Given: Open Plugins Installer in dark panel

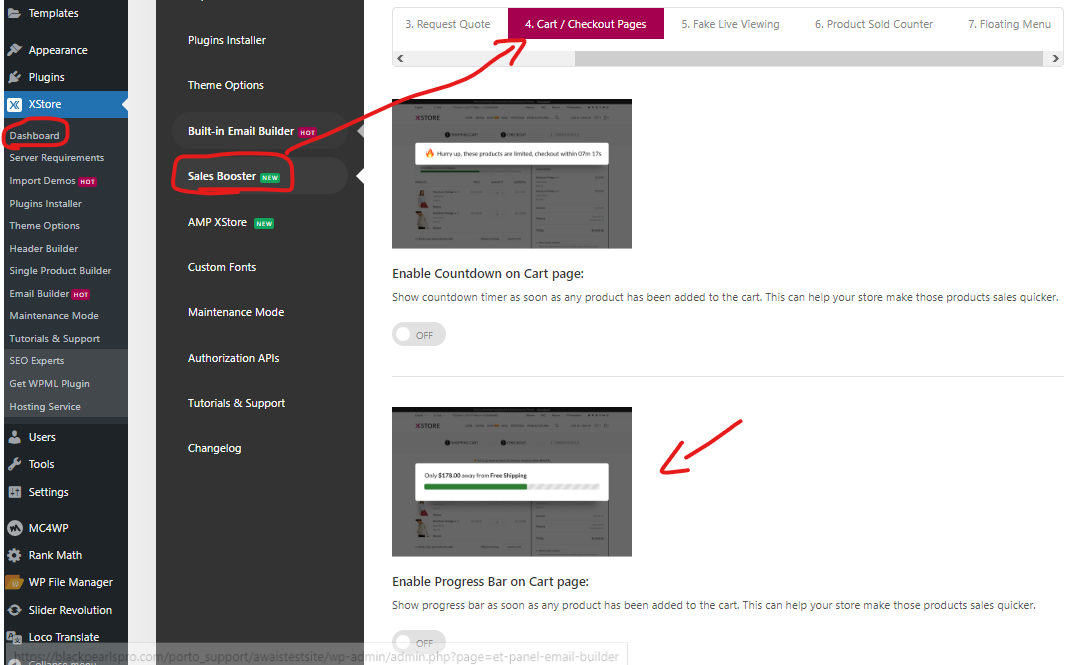Looking at the screenshot, I should click(227, 40).
